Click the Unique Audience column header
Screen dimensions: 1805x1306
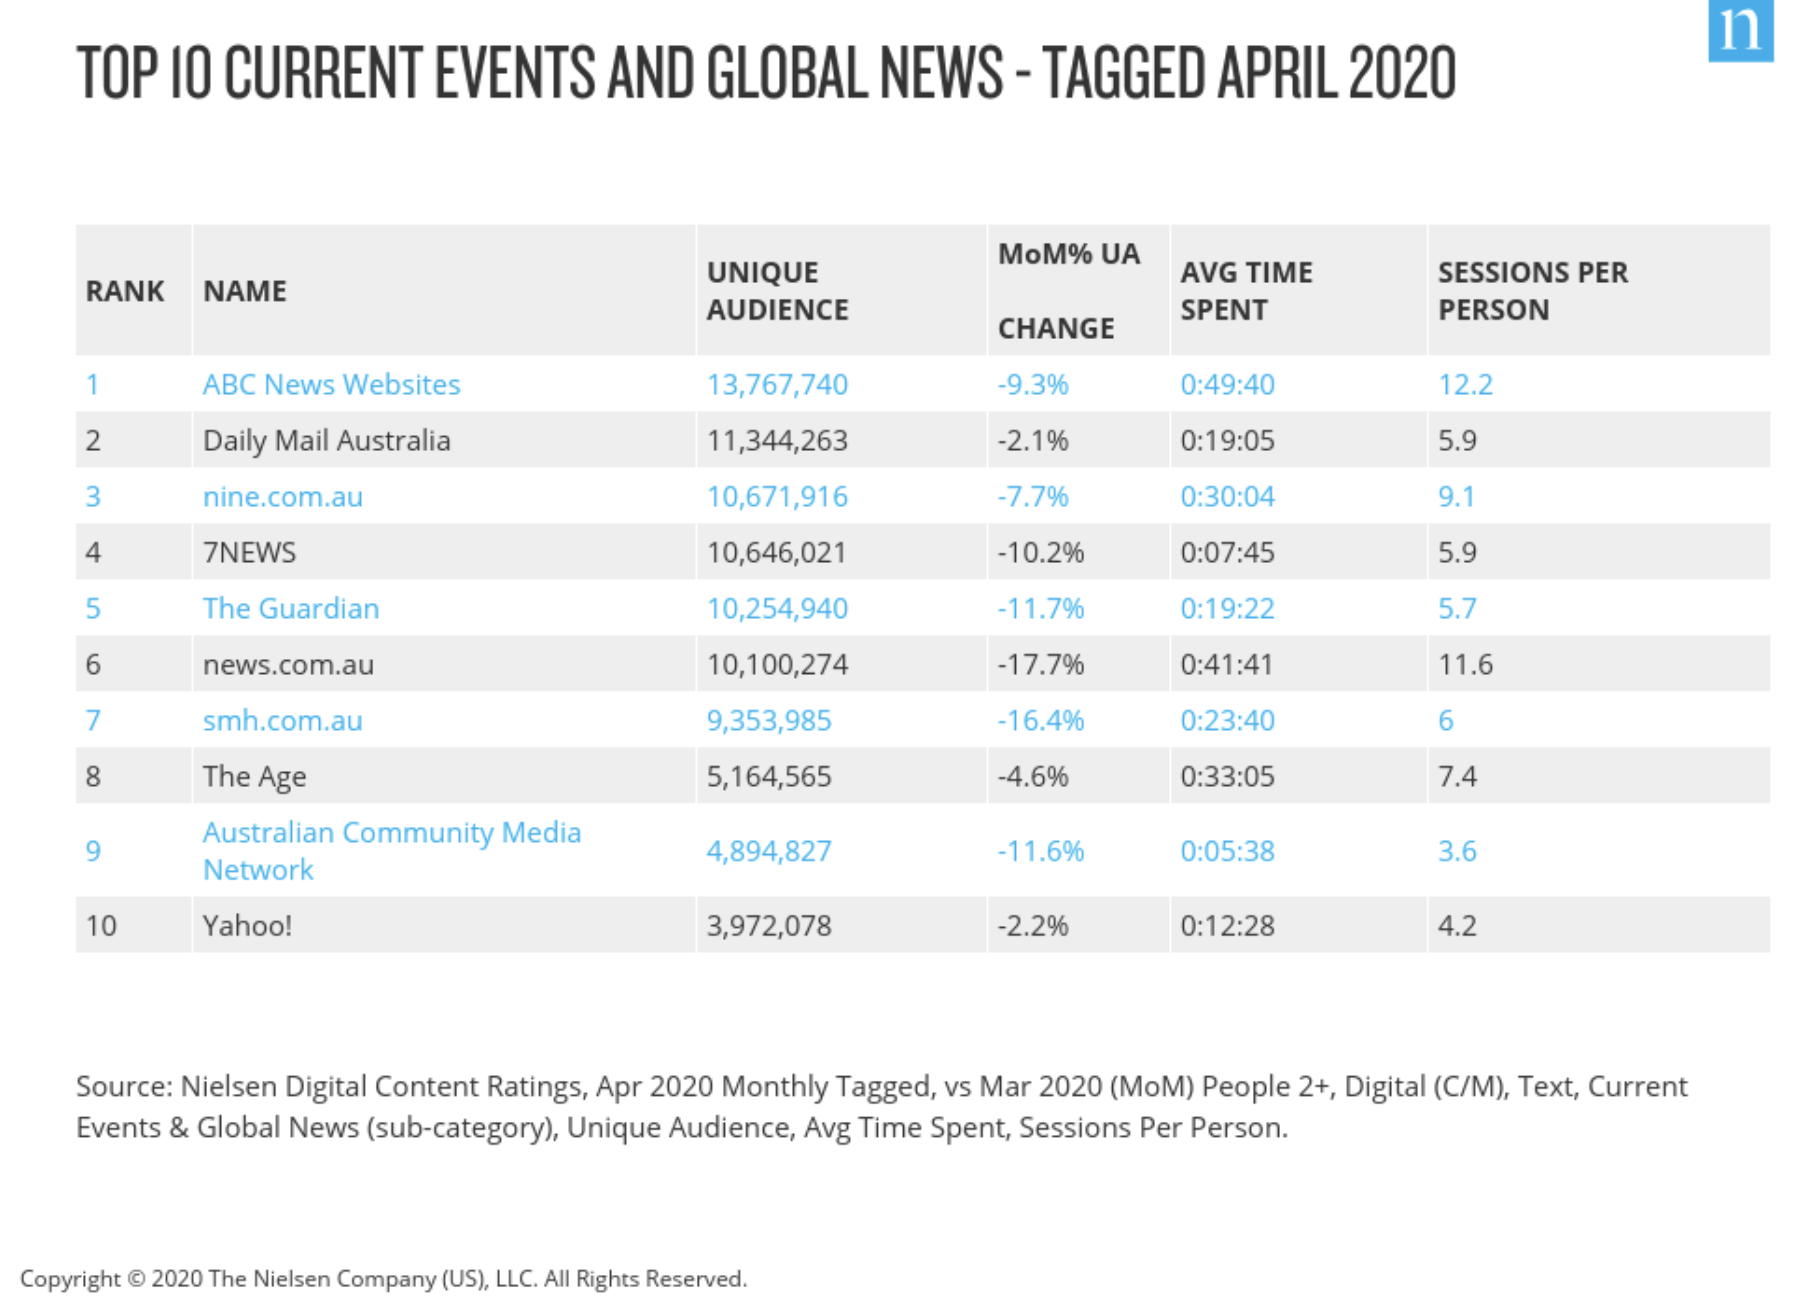click(x=777, y=291)
